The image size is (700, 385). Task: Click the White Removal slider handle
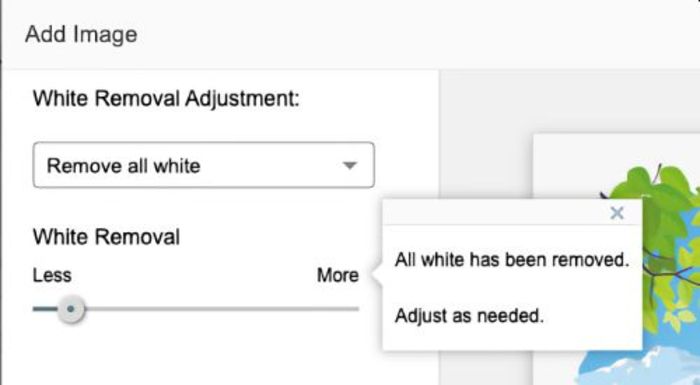click(x=71, y=309)
